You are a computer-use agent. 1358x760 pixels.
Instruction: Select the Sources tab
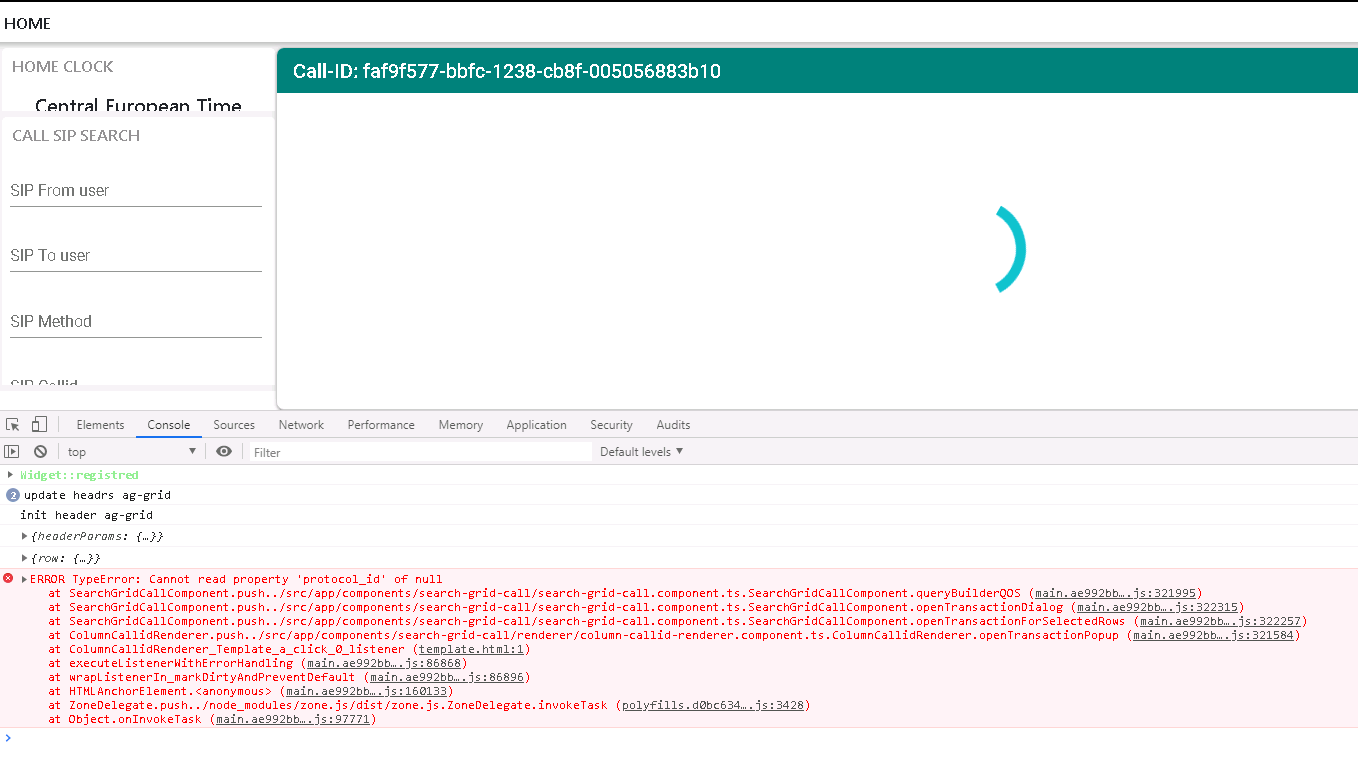[234, 424]
